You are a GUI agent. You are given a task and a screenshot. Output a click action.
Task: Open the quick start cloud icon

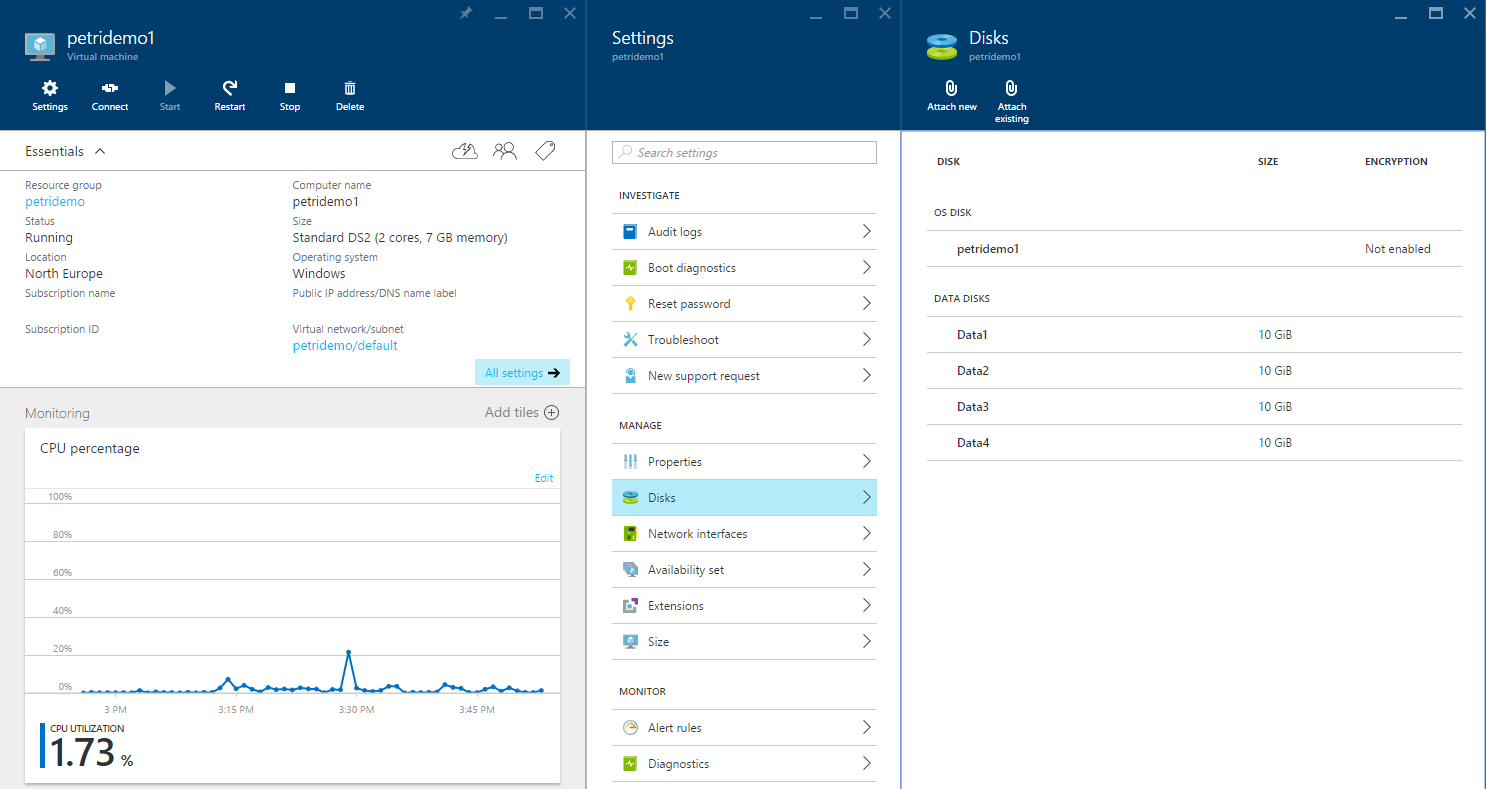click(x=465, y=151)
